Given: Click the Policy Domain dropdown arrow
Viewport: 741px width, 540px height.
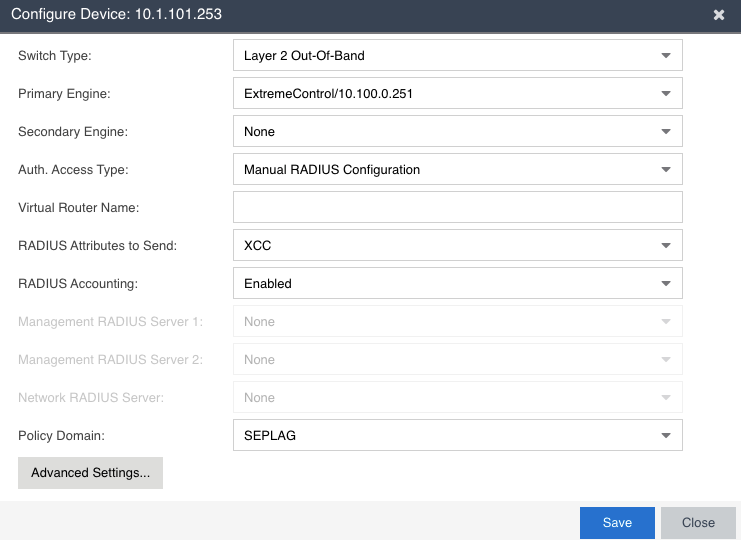Looking at the screenshot, I should [x=666, y=436].
